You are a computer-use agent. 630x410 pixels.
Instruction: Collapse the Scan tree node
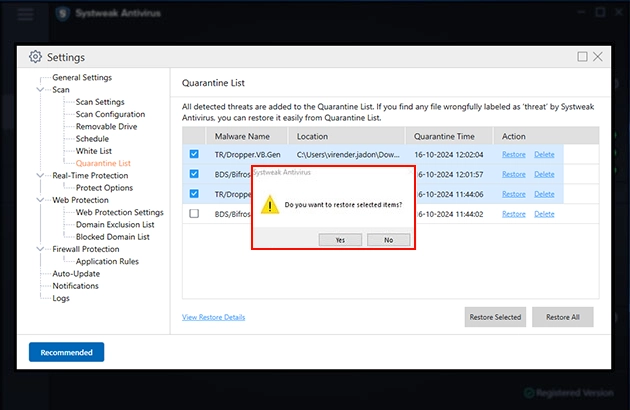tap(39, 90)
